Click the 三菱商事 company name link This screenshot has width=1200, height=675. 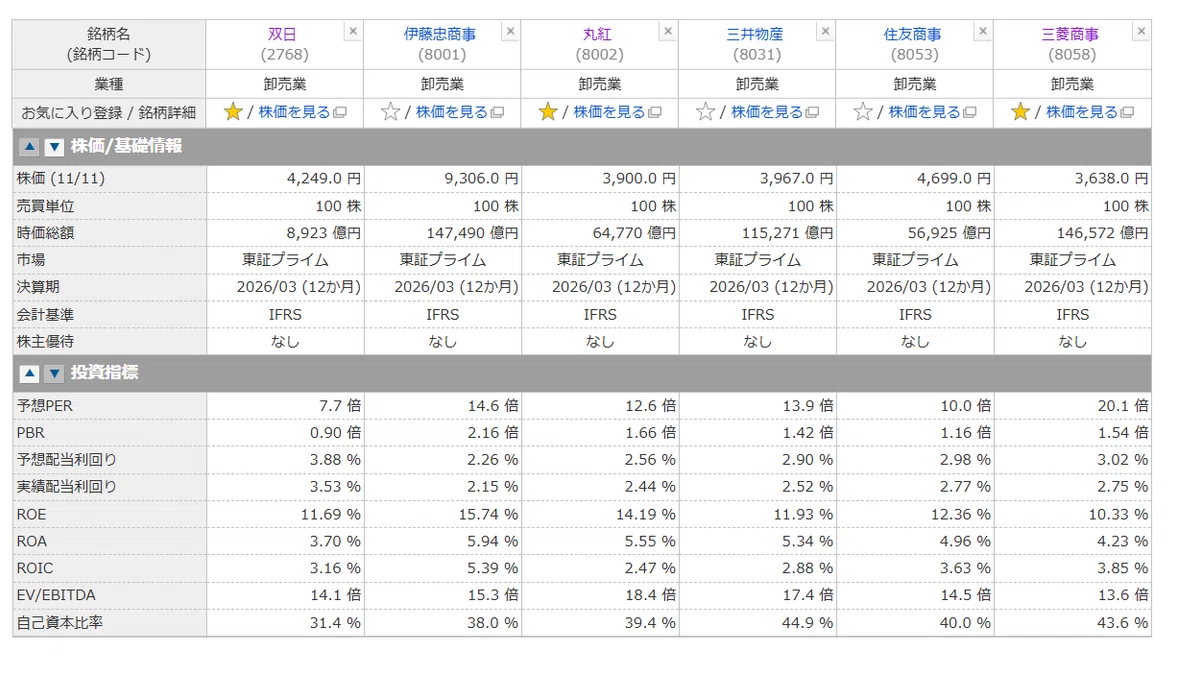pyautogui.click(x=1071, y=35)
